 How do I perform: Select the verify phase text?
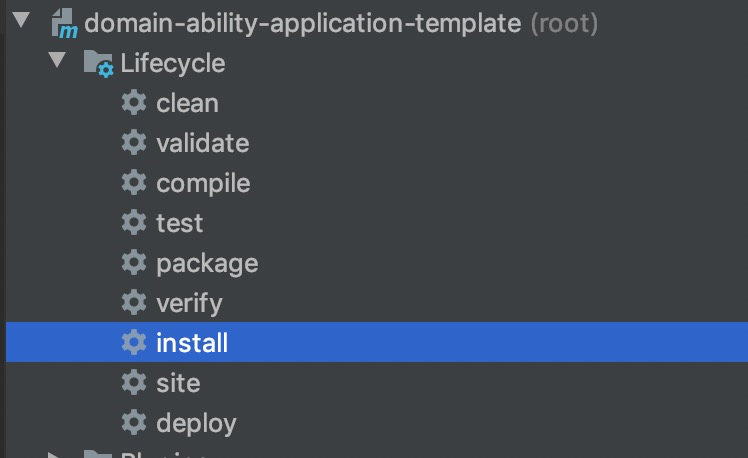(189, 303)
